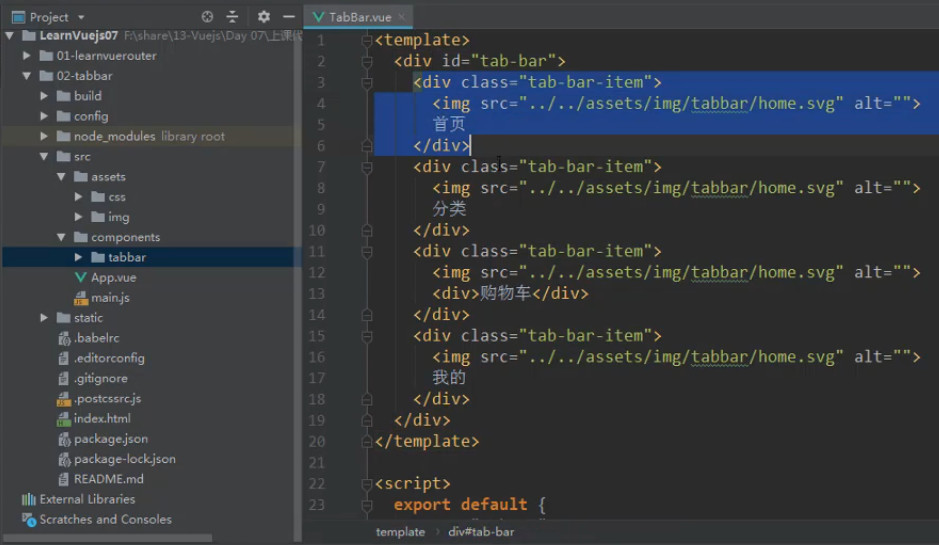Screen dimensions: 939x545
Task: Click the text 购物车 on line 13
Action: (505, 293)
